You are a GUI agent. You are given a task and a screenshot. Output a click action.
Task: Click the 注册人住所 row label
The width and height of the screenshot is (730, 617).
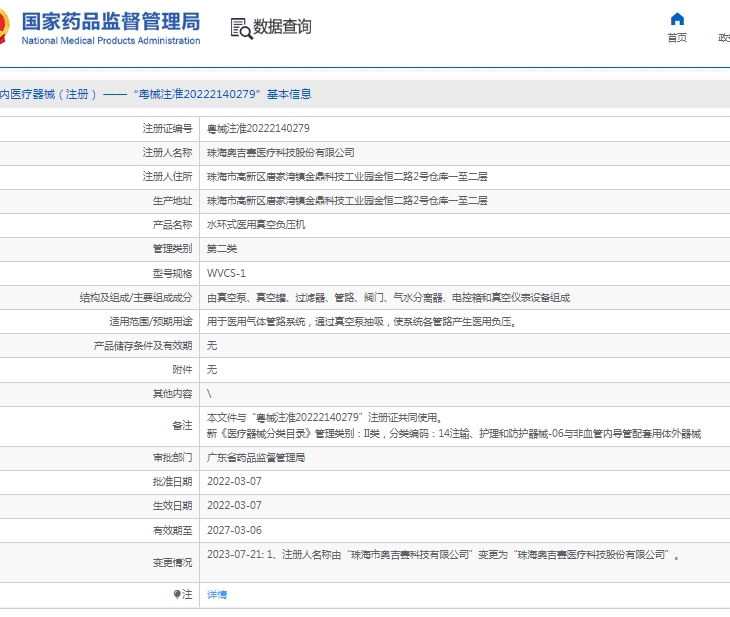pyautogui.click(x=168, y=176)
